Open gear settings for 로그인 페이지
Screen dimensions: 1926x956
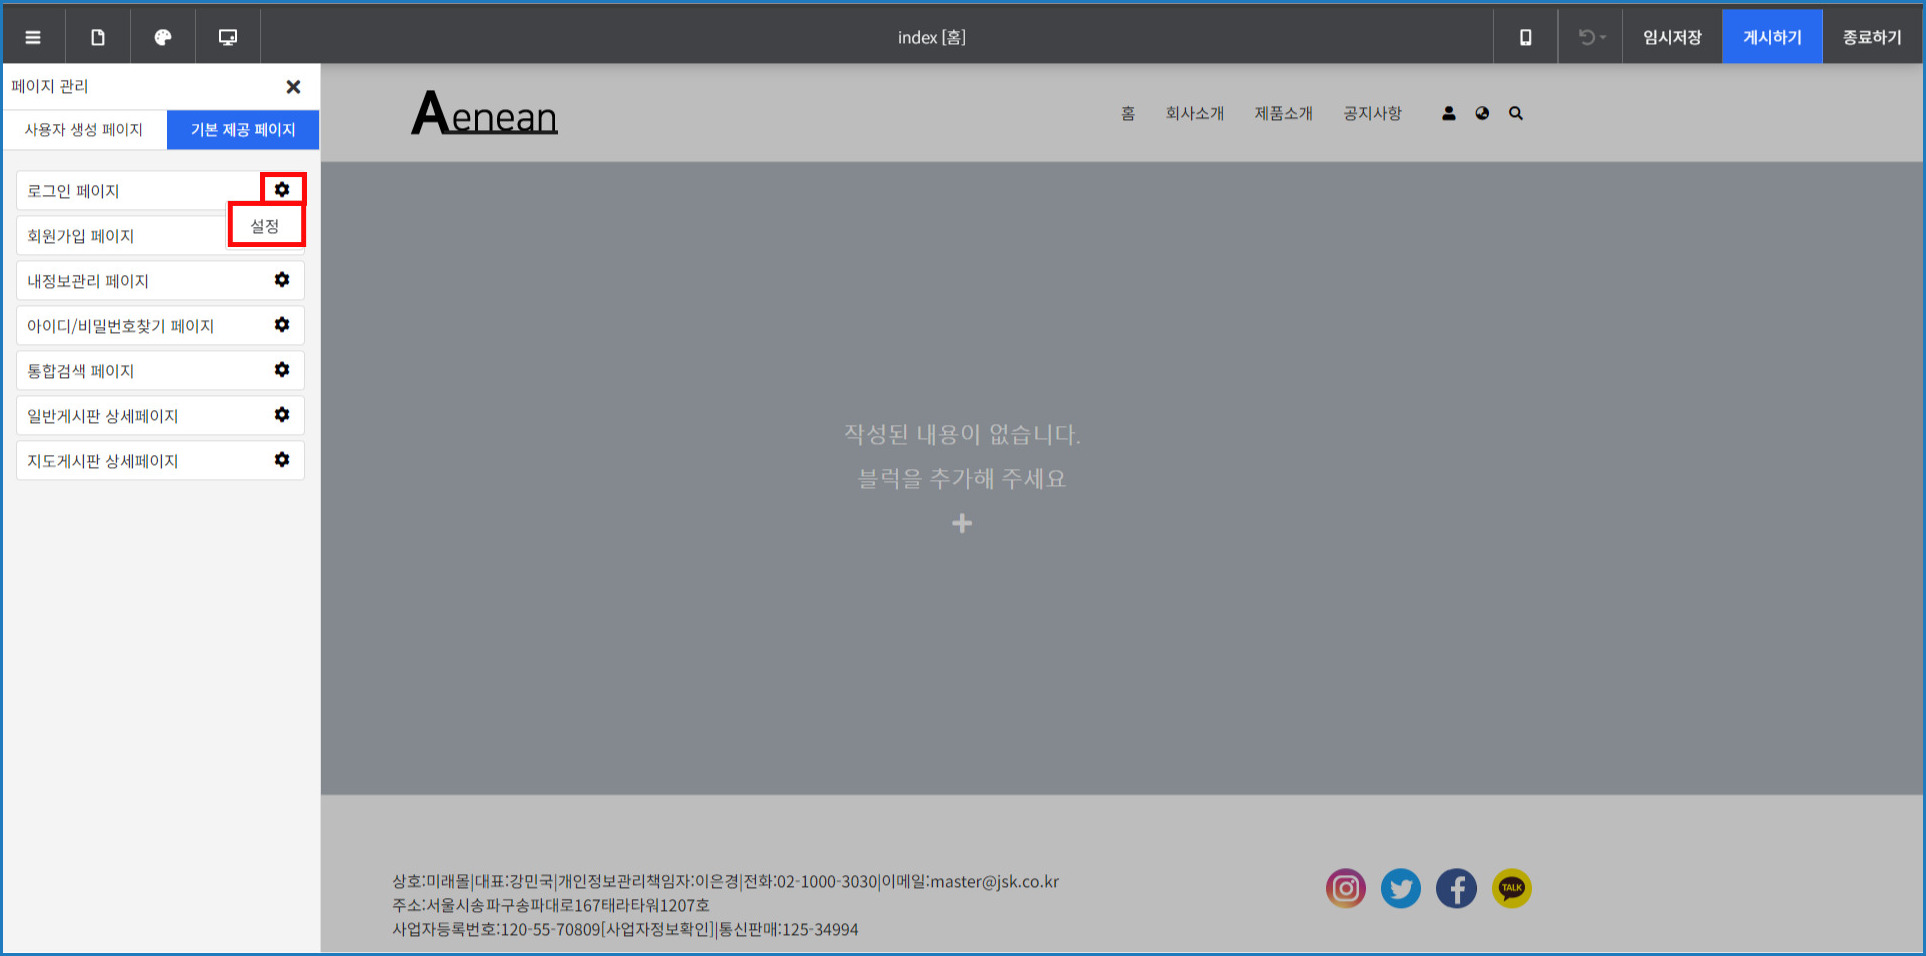point(282,189)
